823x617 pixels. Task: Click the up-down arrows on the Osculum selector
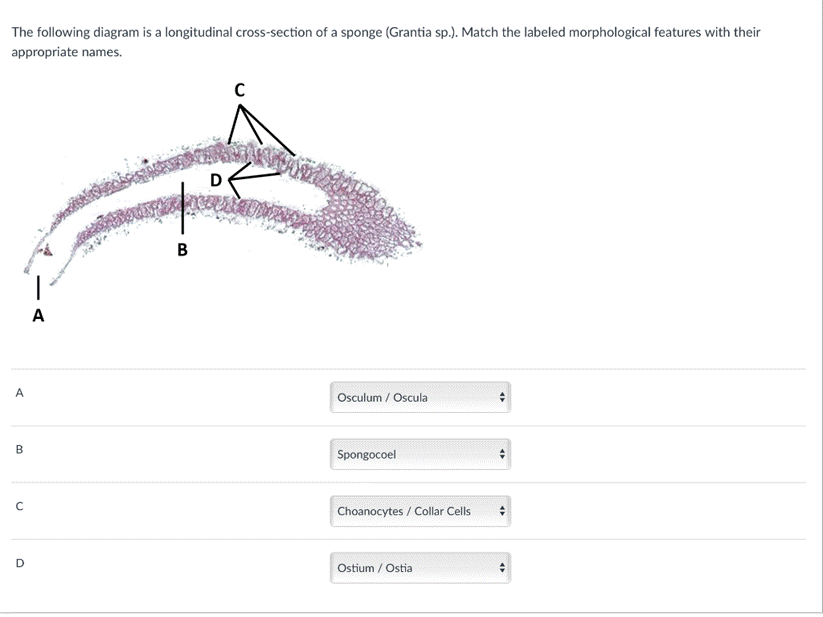pyautogui.click(x=503, y=397)
